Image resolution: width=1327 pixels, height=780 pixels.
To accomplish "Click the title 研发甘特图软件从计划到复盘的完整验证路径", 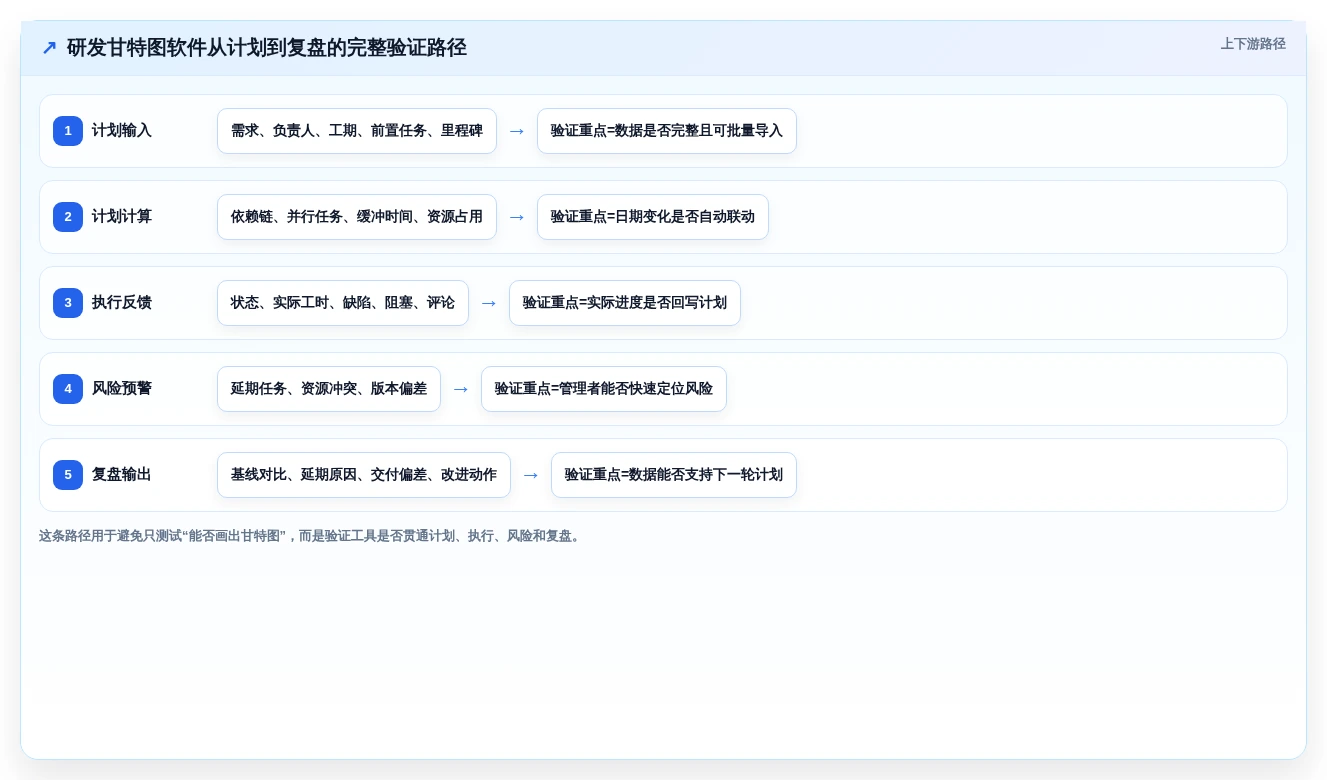I will pyautogui.click(x=267, y=48).
